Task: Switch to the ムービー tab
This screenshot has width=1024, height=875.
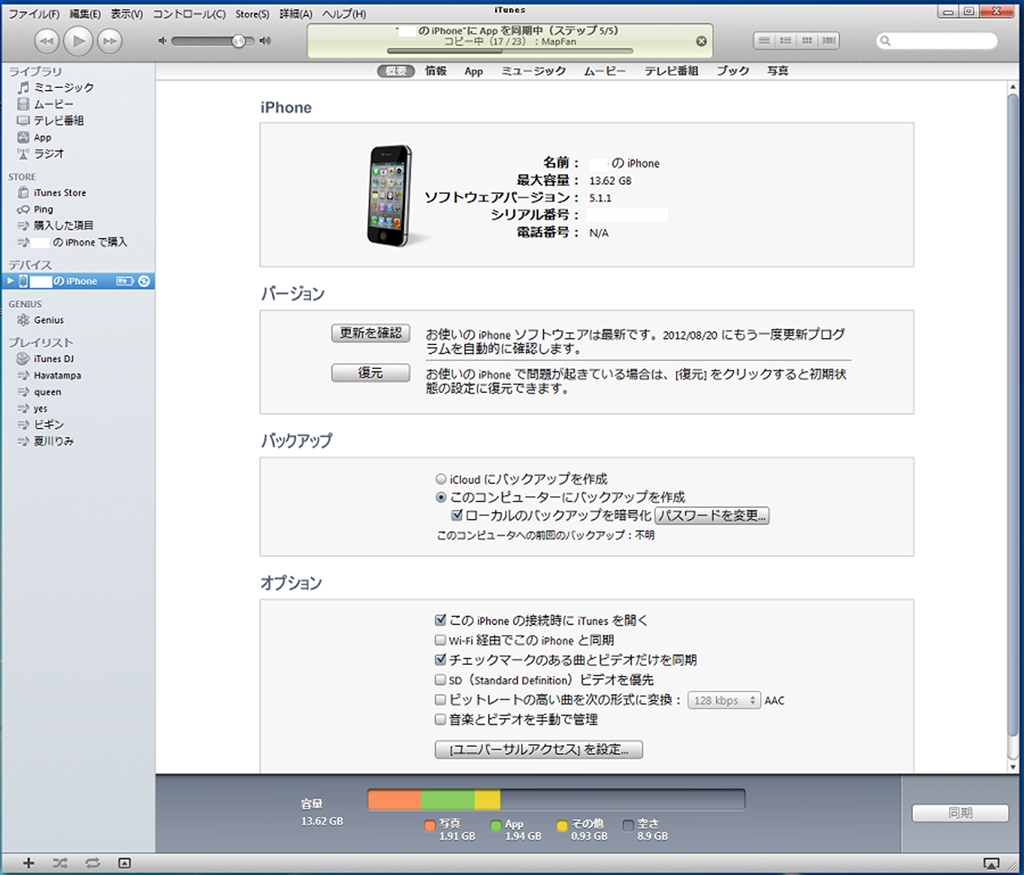Action: click(x=605, y=71)
